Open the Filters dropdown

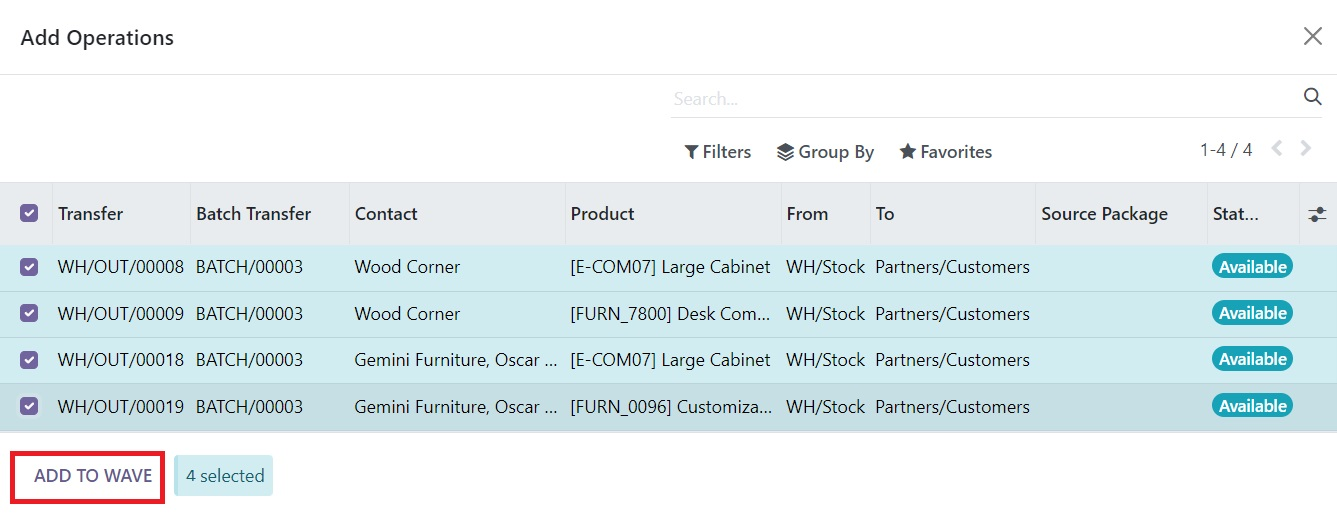click(717, 152)
